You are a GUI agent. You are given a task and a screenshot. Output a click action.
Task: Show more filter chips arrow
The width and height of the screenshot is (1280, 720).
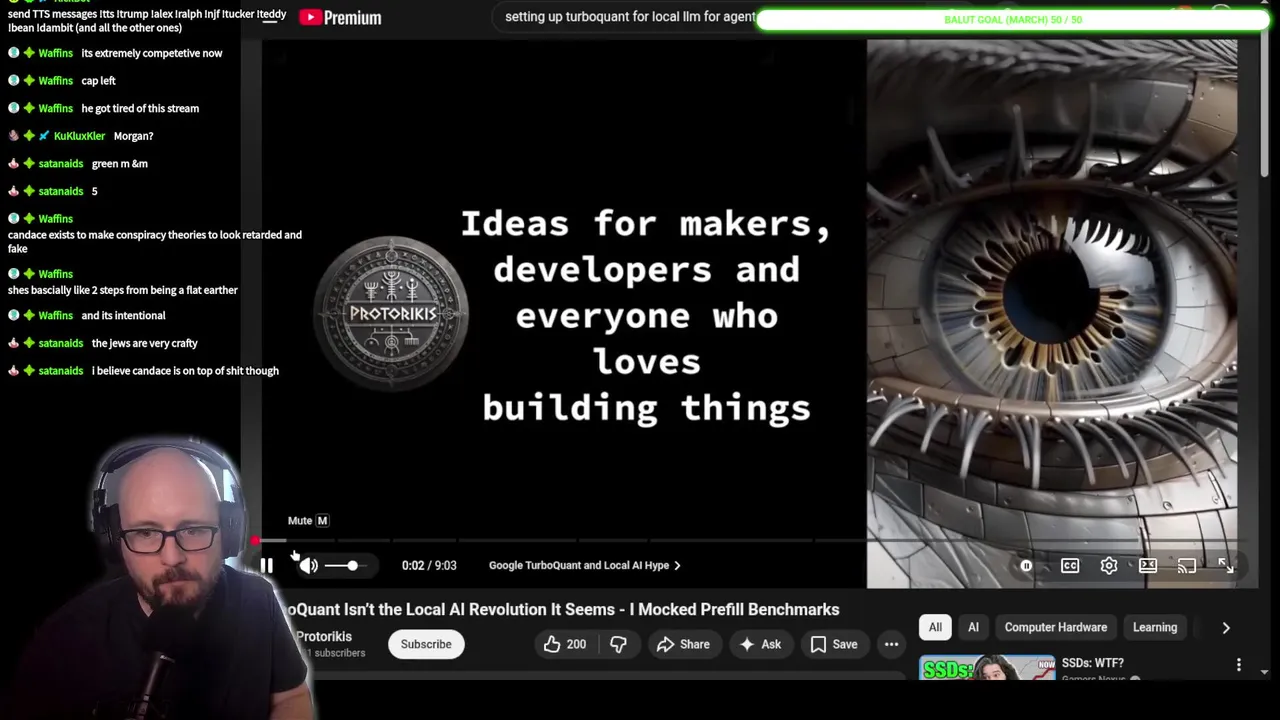[x=1226, y=627]
